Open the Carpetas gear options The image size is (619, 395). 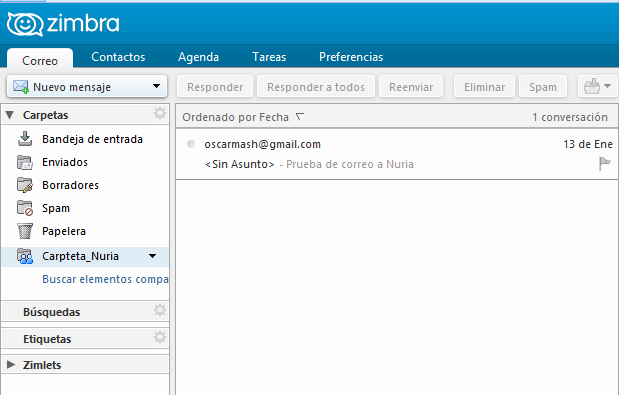pos(160,114)
